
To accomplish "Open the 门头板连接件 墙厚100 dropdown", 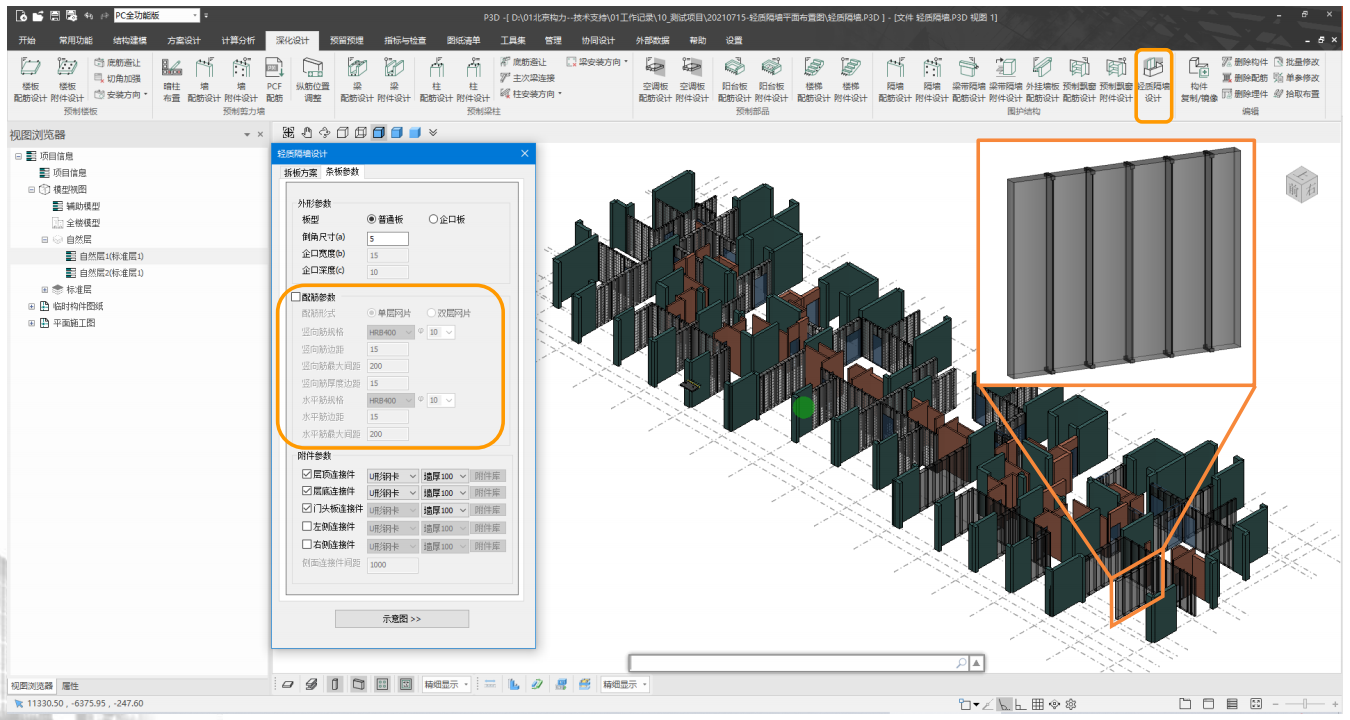I will 445,510.
